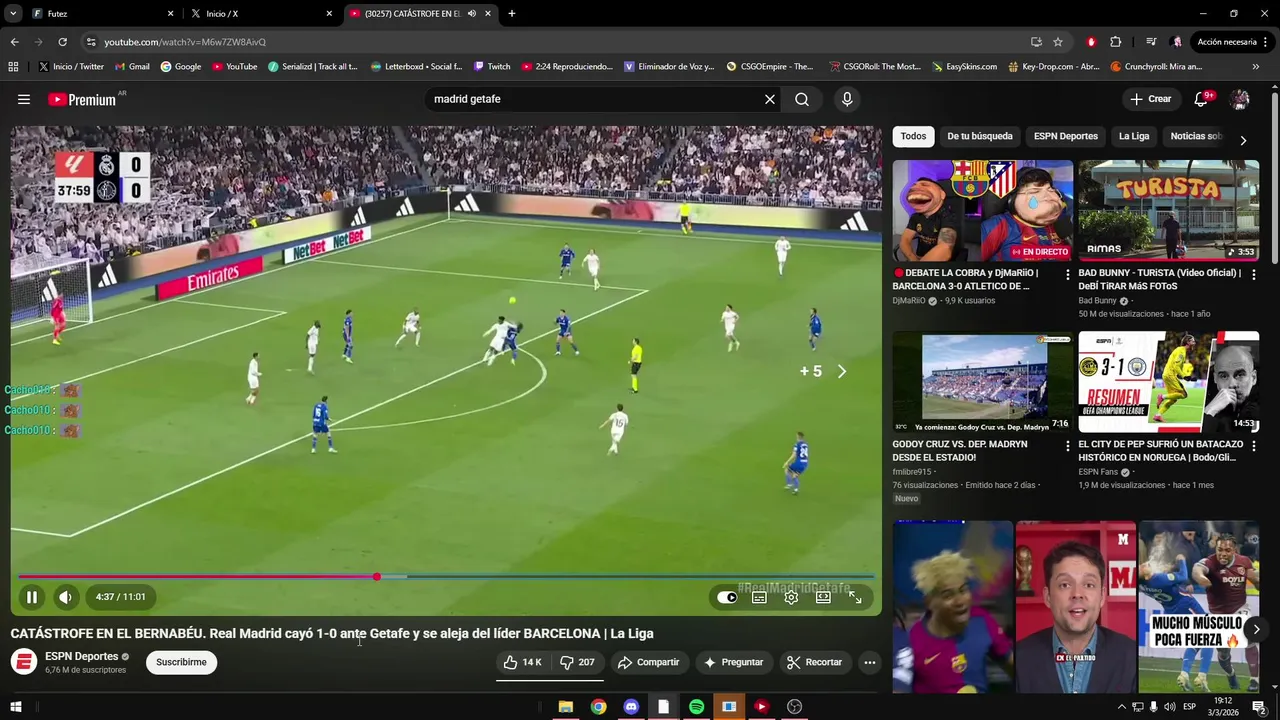Screen dimensions: 1280x720
Task: Open the 'DEBATE LA COBRA y DjMaRiiO' live thumbnail
Action: tap(983, 211)
